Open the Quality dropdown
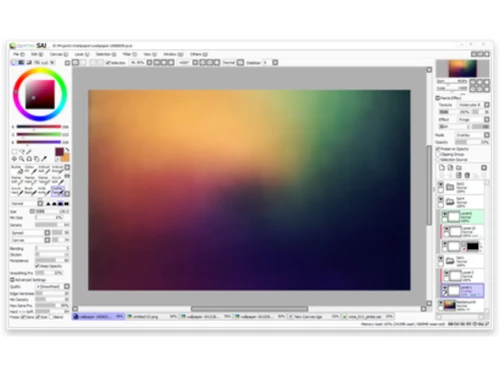The image size is (500, 375). 52,287
